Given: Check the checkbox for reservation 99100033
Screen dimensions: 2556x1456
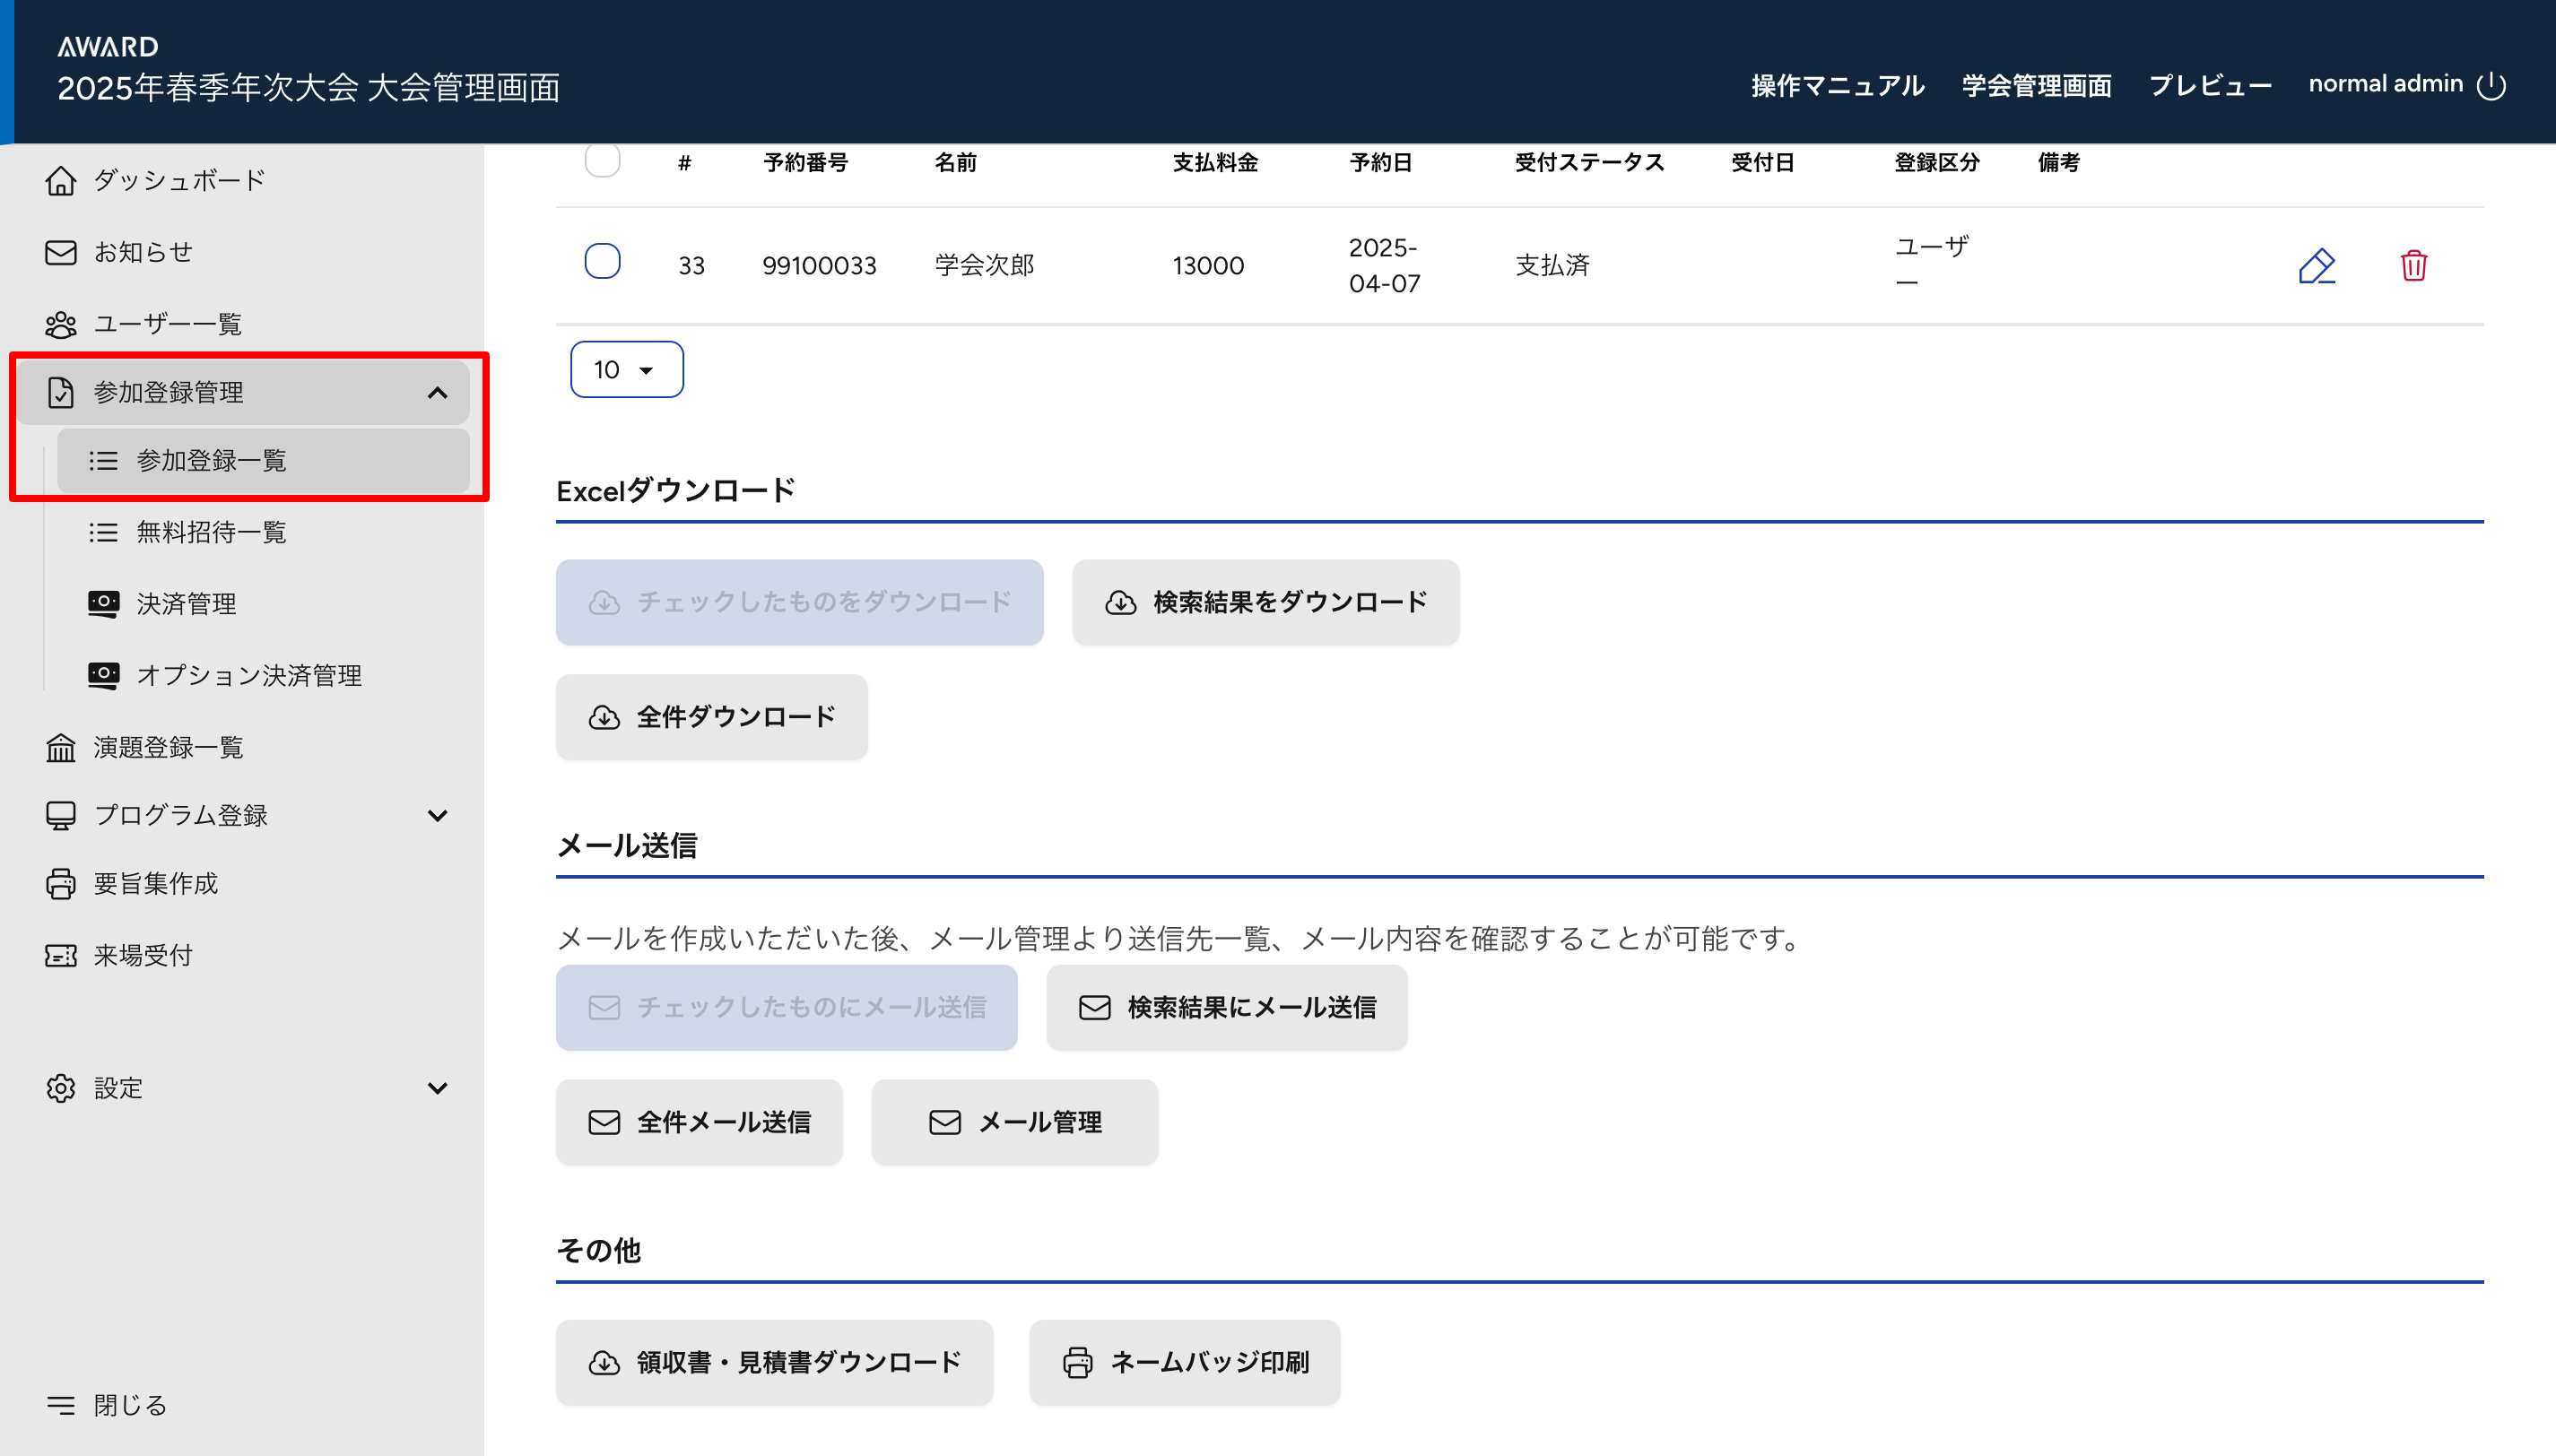Looking at the screenshot, I should [602, 262].
